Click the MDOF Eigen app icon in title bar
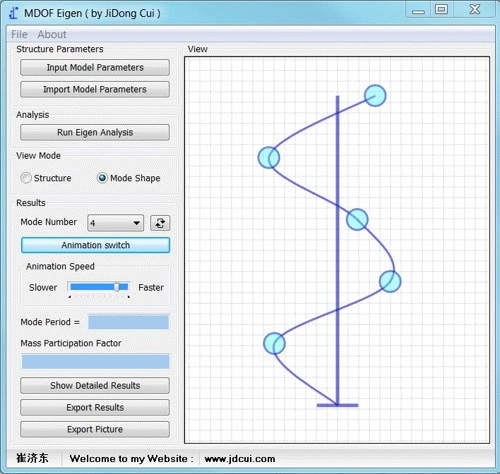500x474 pixels. pos(14,13)
